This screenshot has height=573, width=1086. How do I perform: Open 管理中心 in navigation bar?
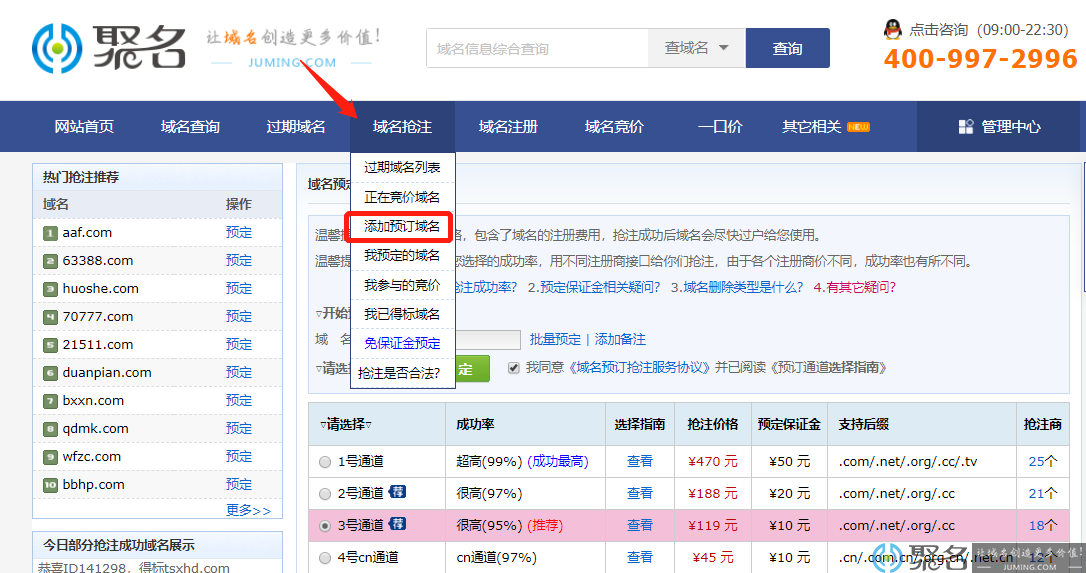(x=1011, y=127)
